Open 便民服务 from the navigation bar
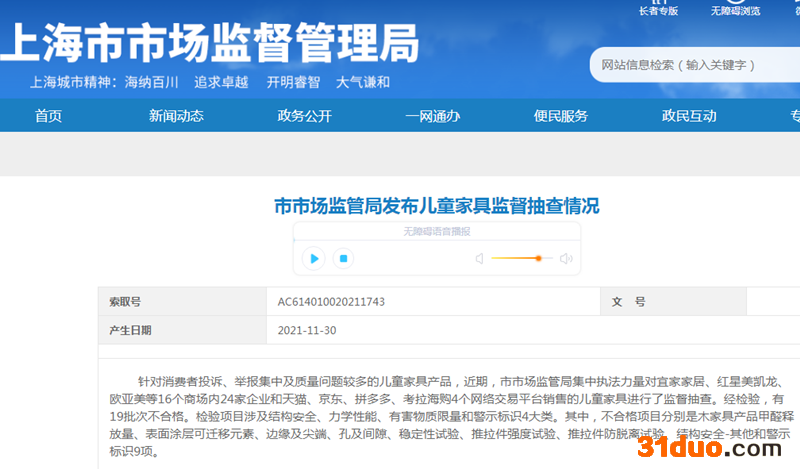800x469 pixels. coord(560,116)
